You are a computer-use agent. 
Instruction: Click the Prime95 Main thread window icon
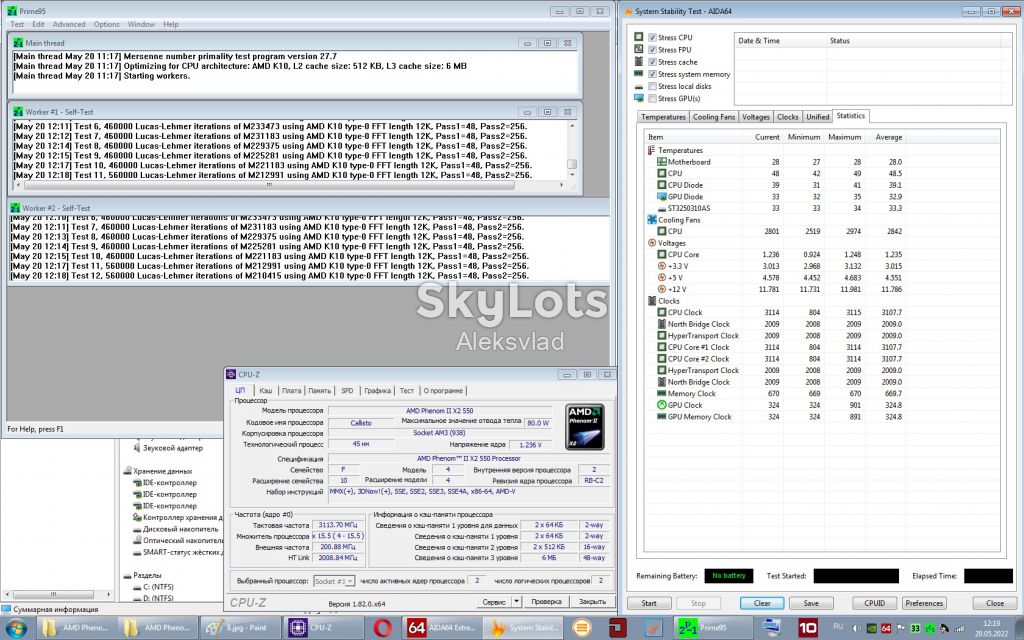pyautogui.click(x=18, y=43)
